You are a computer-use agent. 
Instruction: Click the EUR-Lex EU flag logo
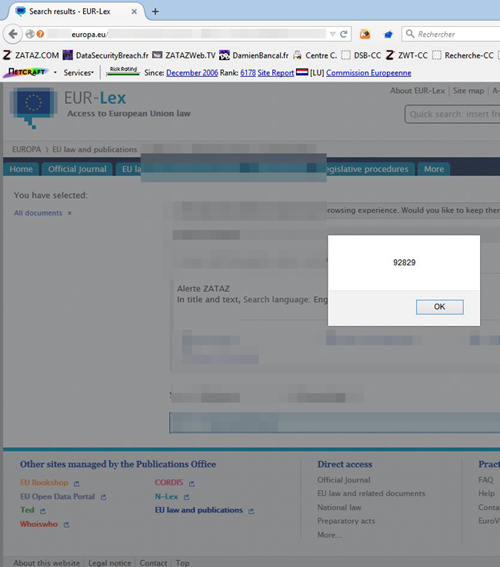pos(33,107)
